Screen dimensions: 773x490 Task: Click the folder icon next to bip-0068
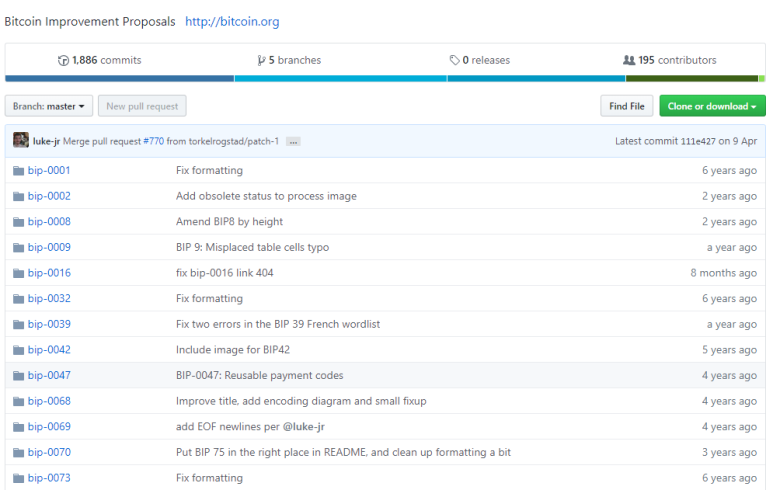(19, 401)
